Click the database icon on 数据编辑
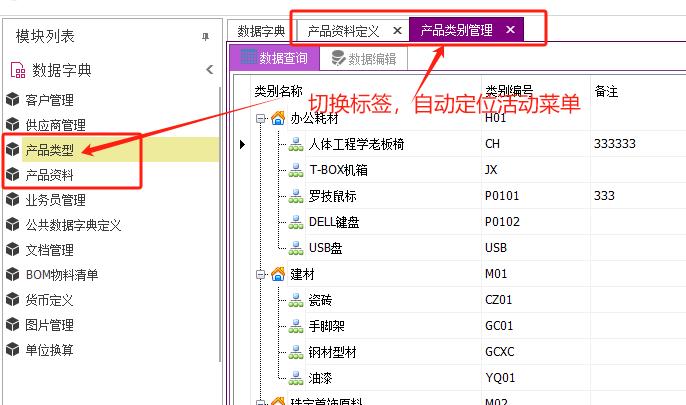686x405 pixels. click(x=338, y=58)
